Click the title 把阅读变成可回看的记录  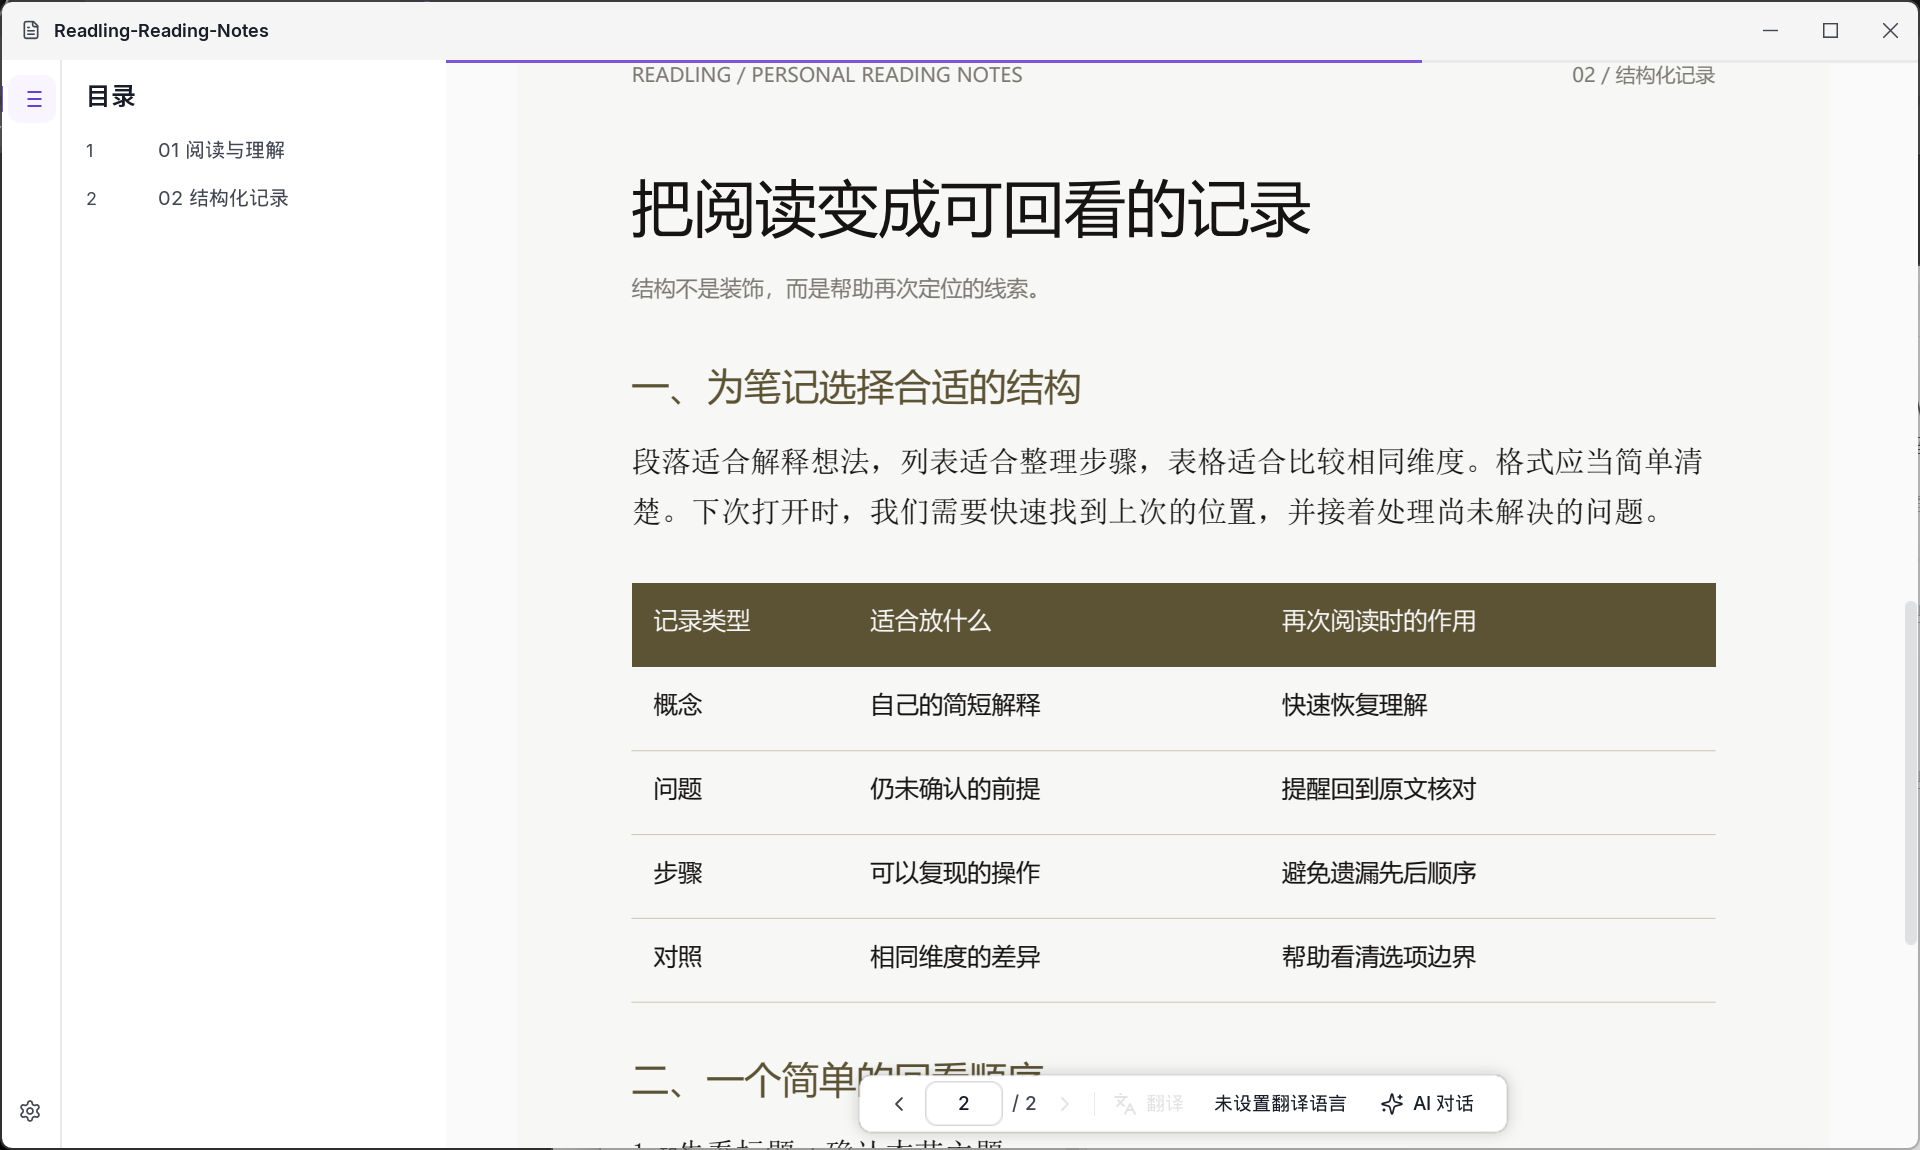tap(971, 209)
